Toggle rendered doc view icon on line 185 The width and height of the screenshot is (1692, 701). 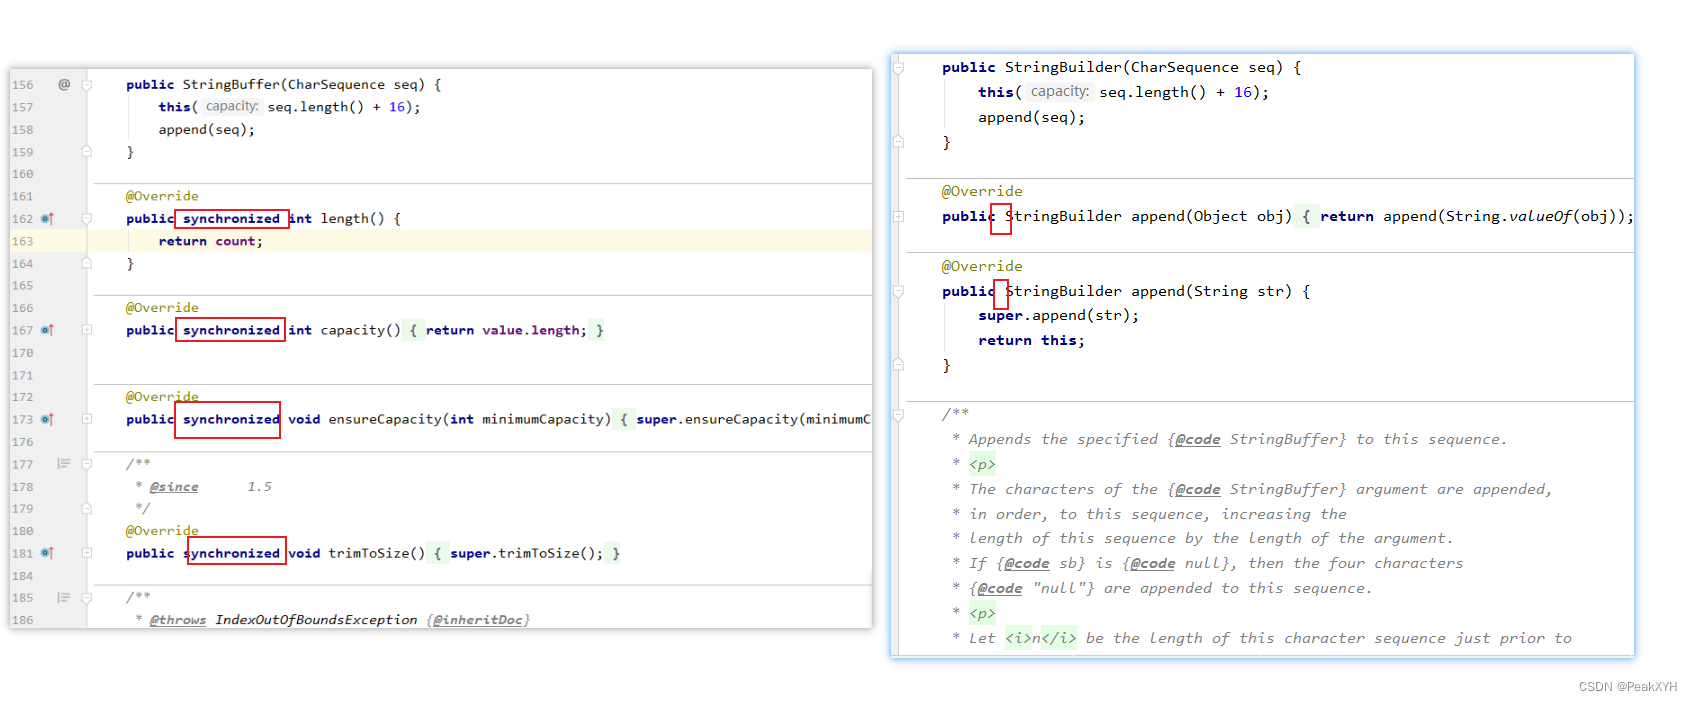coord(64,598)
